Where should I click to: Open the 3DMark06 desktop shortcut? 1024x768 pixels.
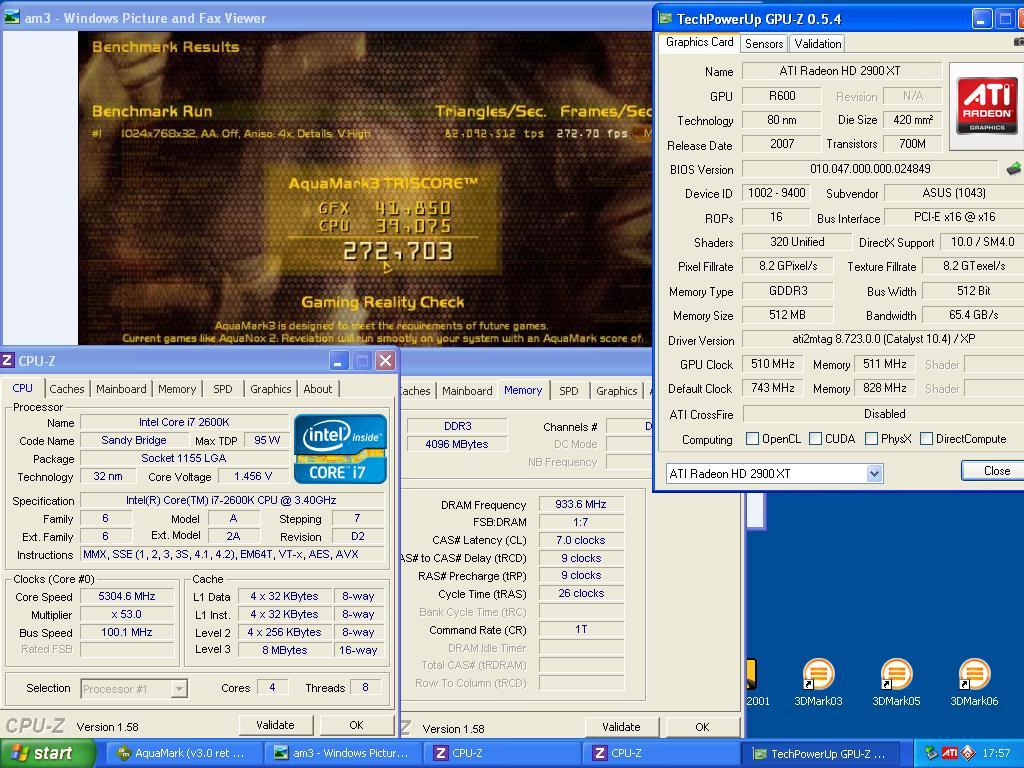point(974,682)
